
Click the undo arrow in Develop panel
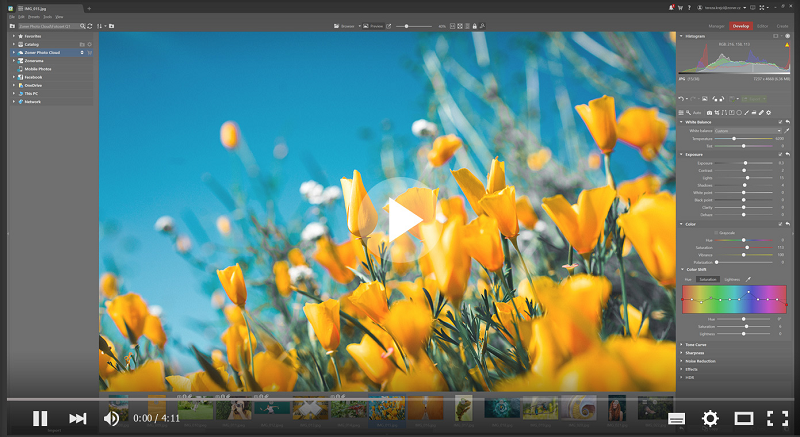pyautogui.click(x=681, y=99)
